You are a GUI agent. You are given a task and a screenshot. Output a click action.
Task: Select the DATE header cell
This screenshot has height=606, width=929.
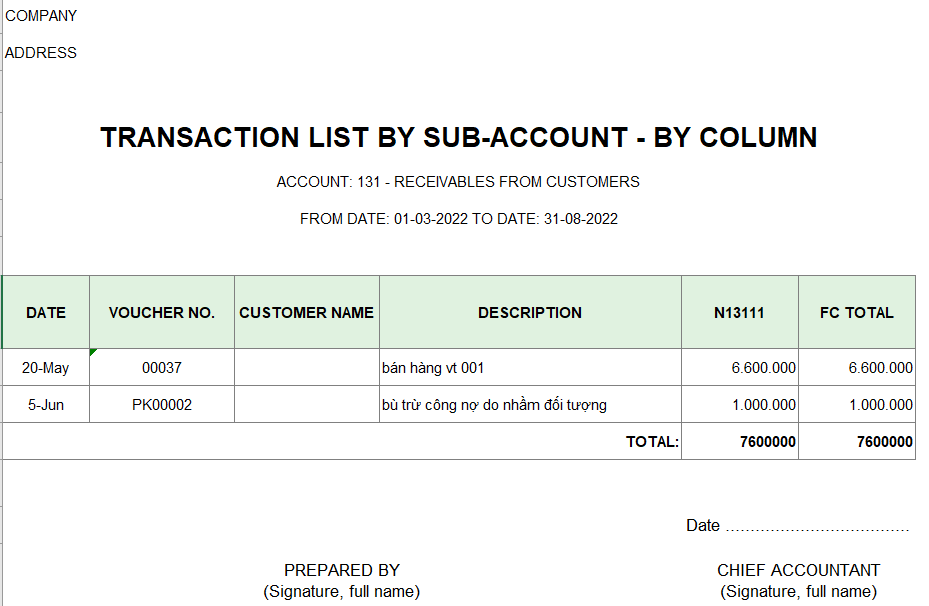click(46, 312)
